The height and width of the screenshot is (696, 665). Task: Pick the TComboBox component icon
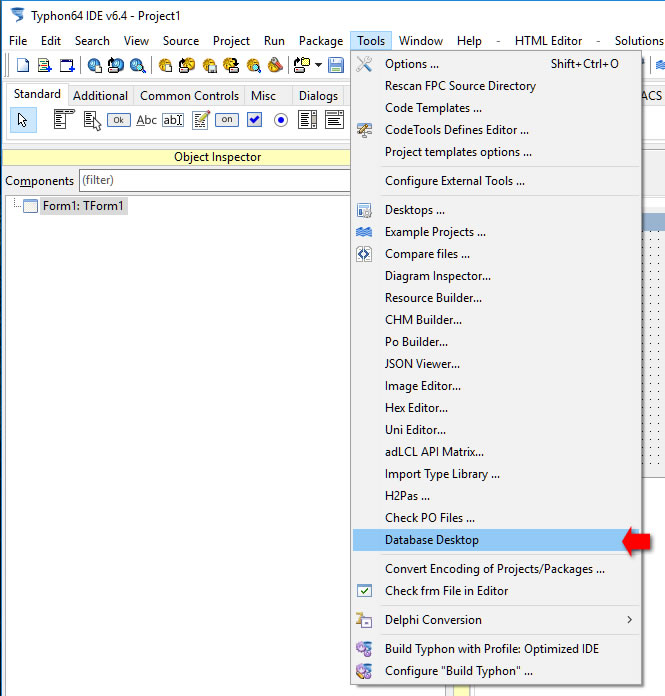pos(334,119)
